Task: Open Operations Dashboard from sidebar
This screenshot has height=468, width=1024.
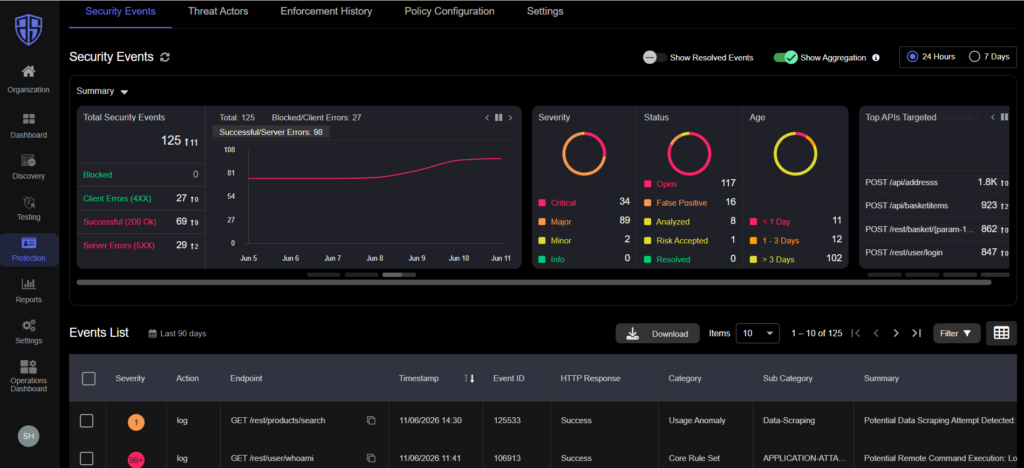Action: 29,376
